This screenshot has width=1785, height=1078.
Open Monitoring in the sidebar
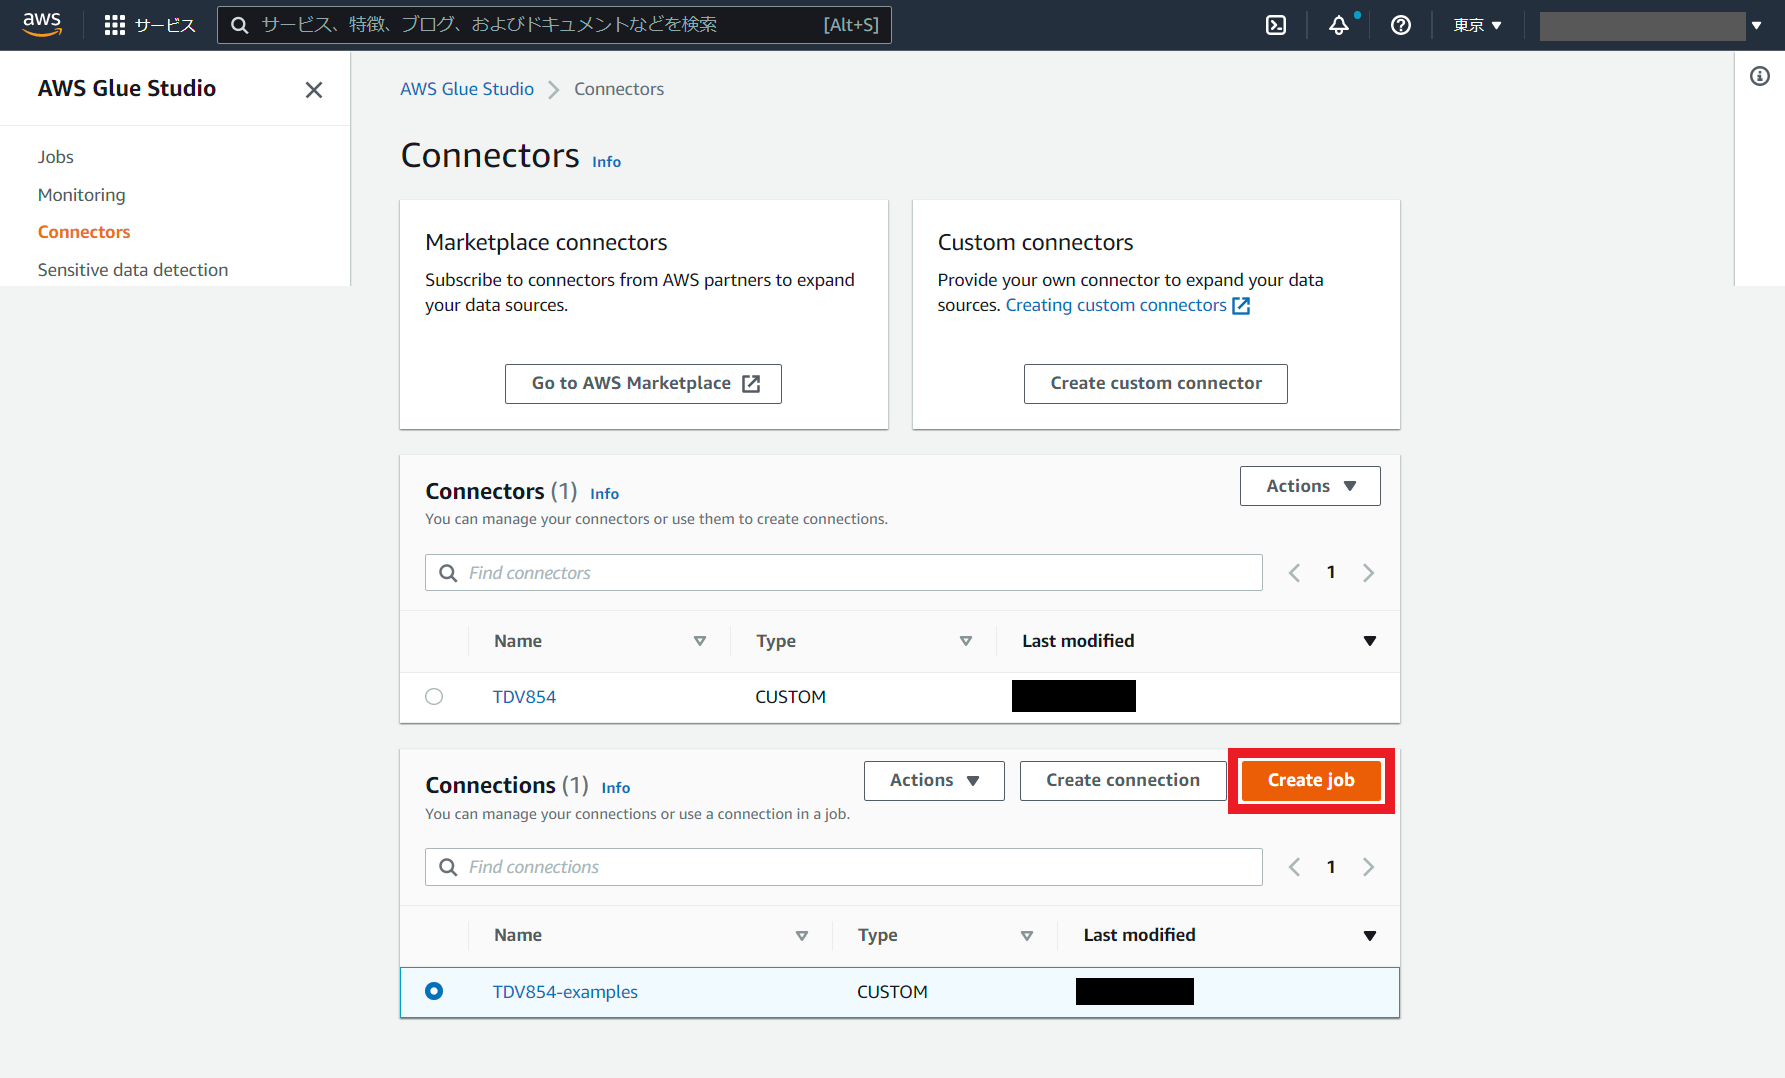pyautogui.click(x=82, y=195)
